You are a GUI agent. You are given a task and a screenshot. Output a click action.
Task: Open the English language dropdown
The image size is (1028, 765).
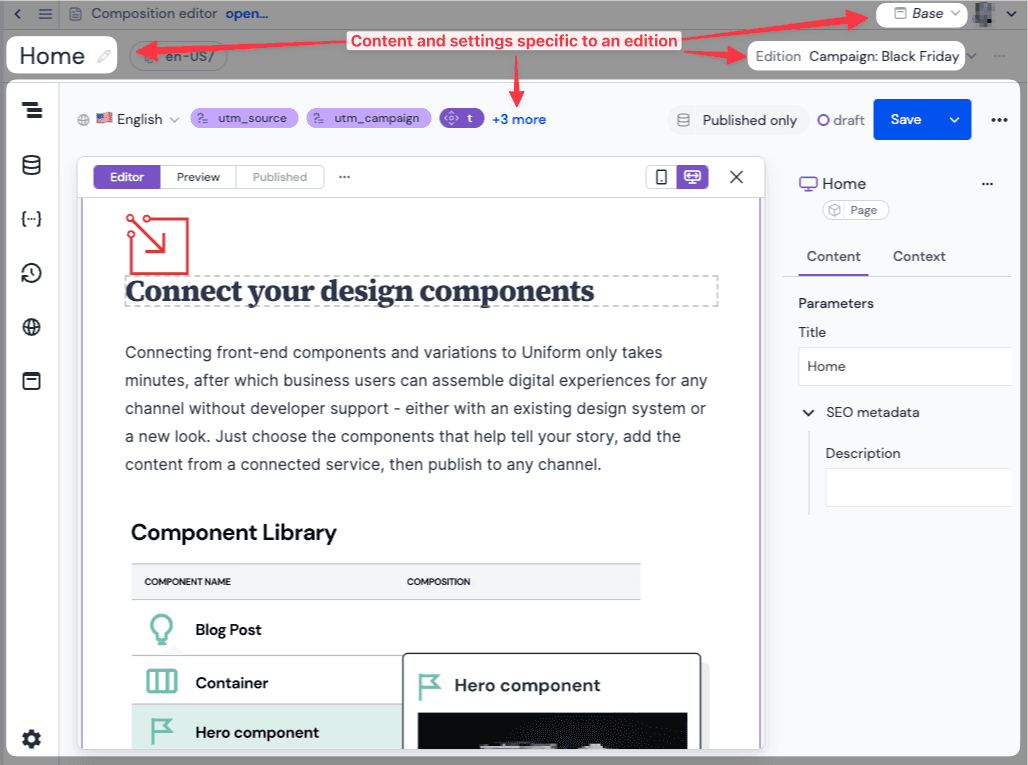tap(138, 119)
